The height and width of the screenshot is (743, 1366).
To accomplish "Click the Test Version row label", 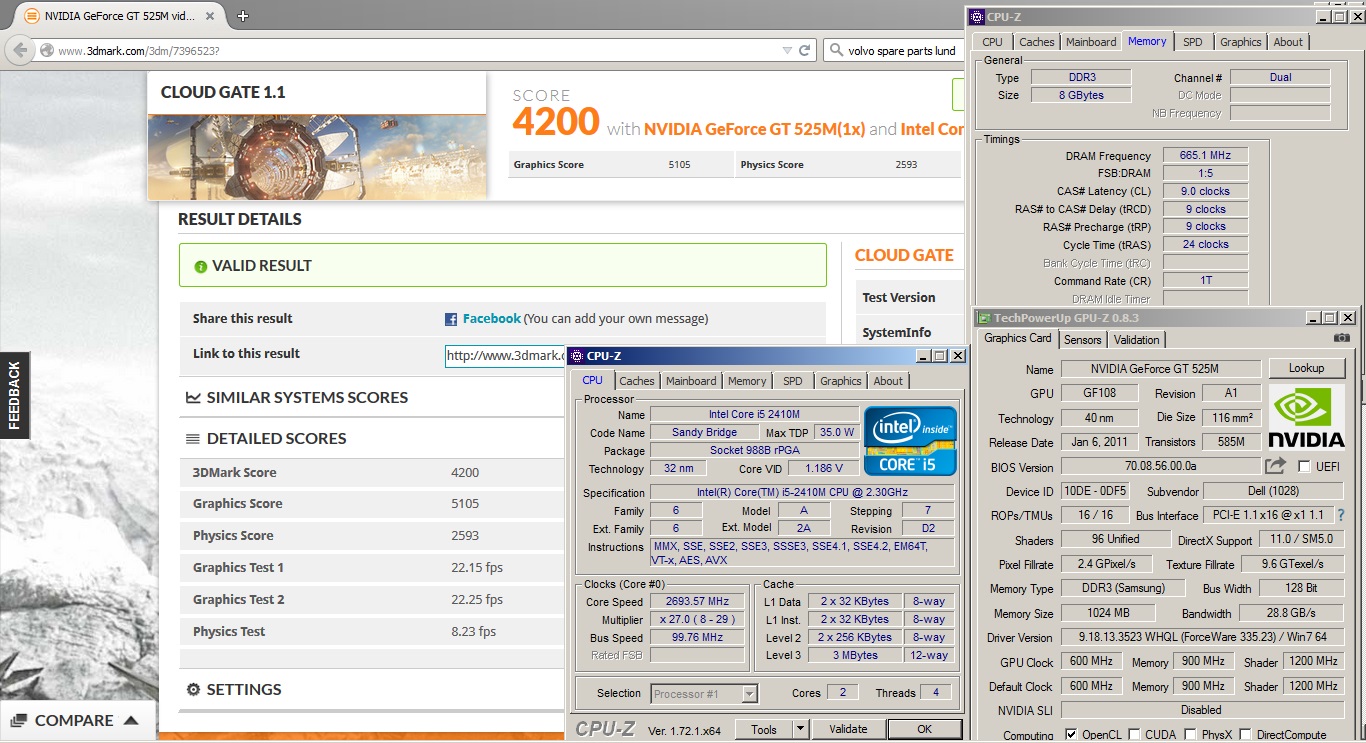I will [899, 298].
